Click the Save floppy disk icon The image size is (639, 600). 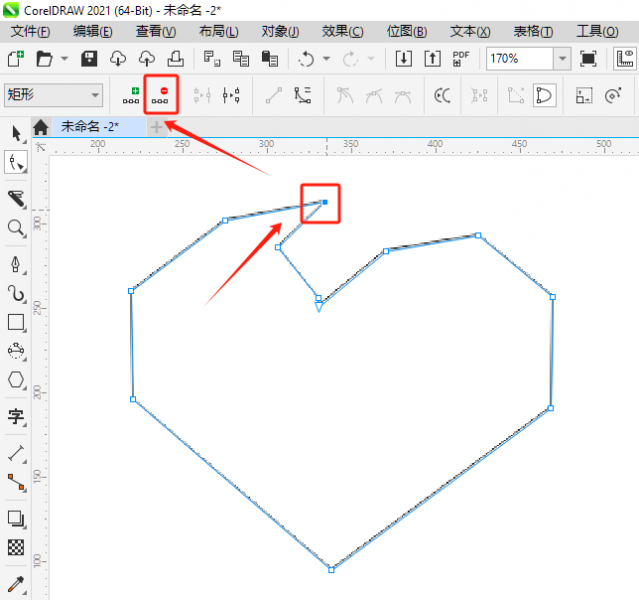89,59
